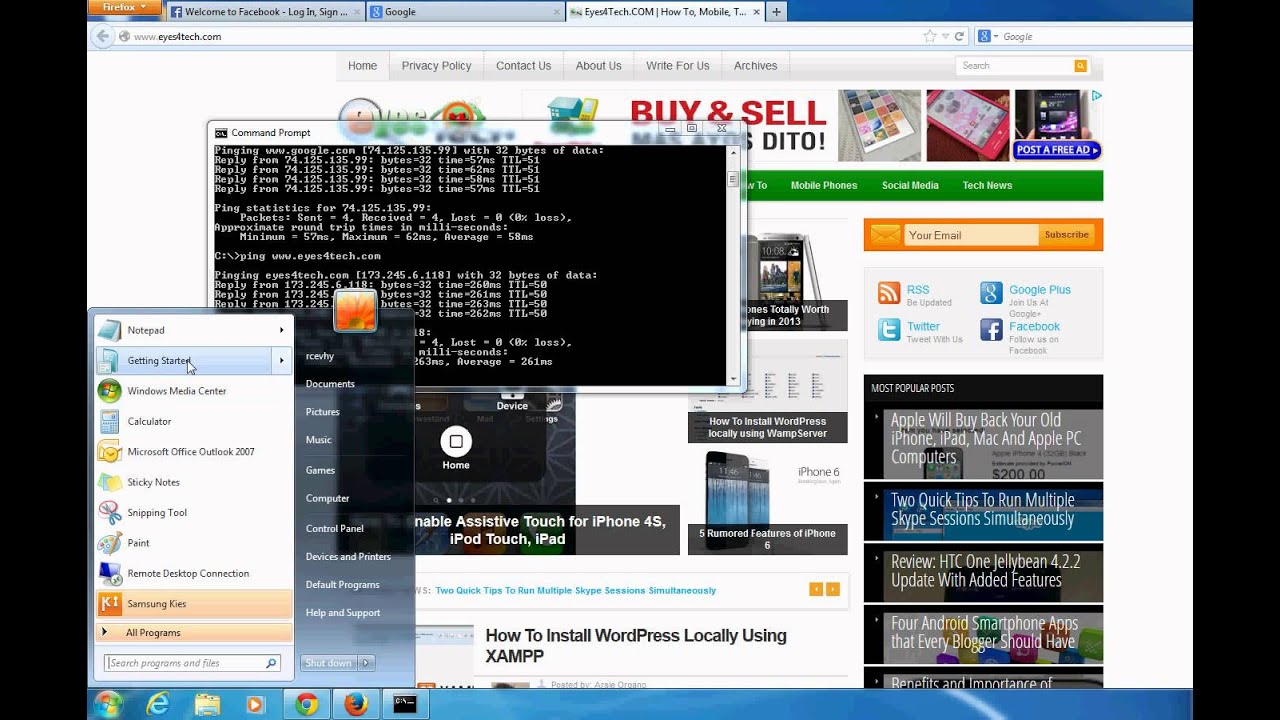Viewport: 1280px width, 720px height.
Task: Click the Twitter bird icon
Action: coord(889,330)
